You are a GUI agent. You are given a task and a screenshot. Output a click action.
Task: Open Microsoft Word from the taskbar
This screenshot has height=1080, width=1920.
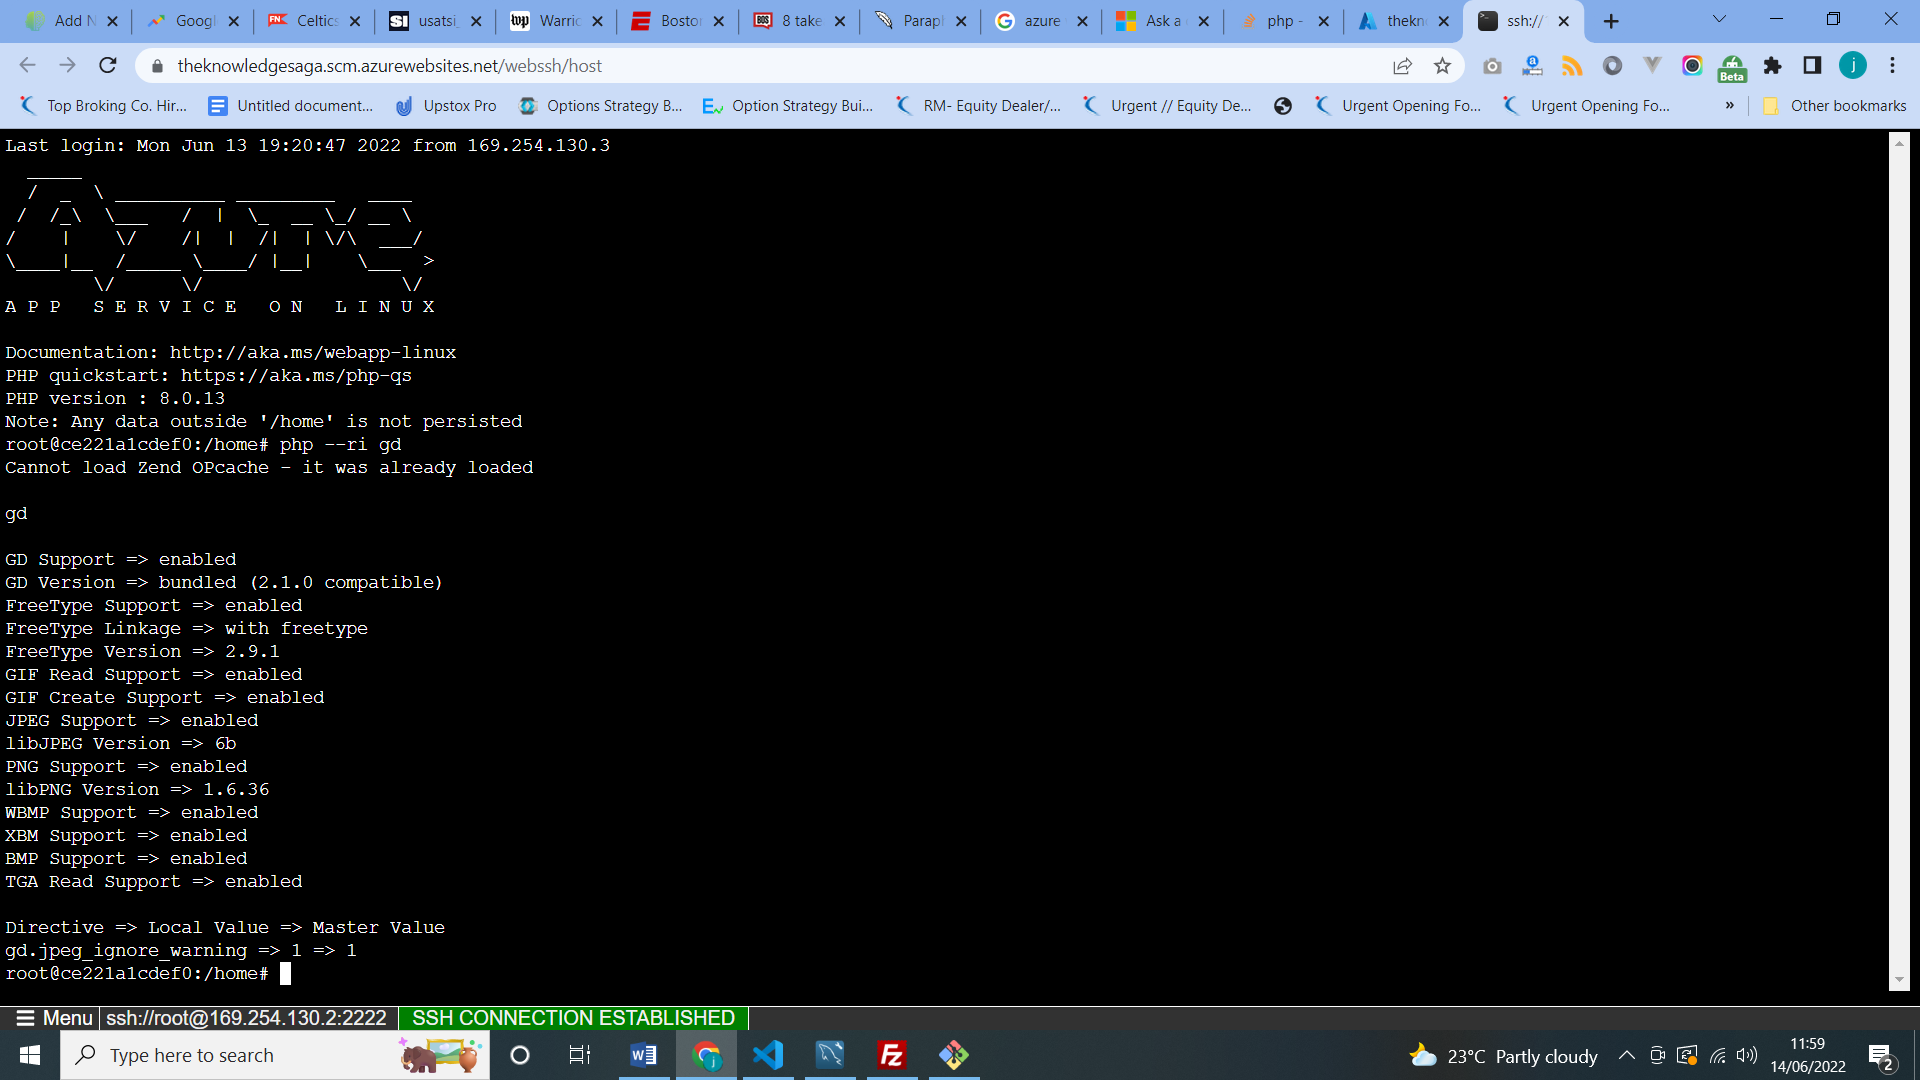pos(643,1055)
